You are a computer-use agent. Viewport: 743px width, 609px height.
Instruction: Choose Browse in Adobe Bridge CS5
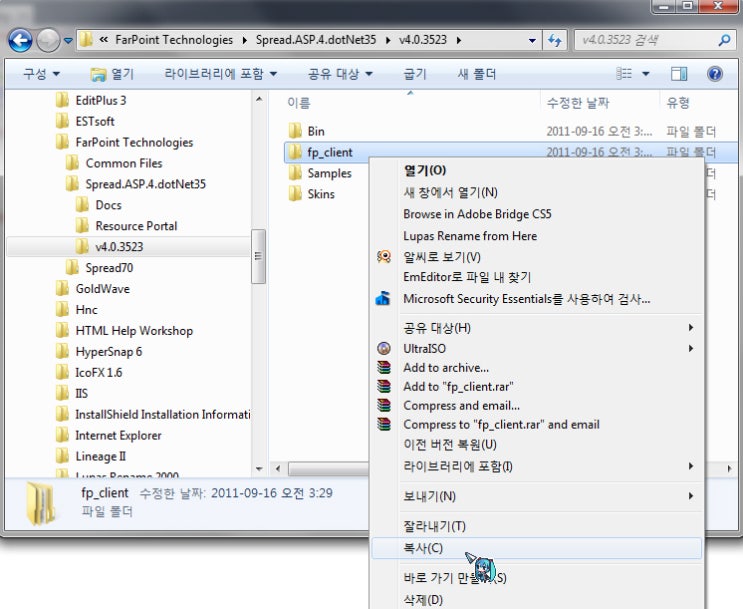[536, 214]
